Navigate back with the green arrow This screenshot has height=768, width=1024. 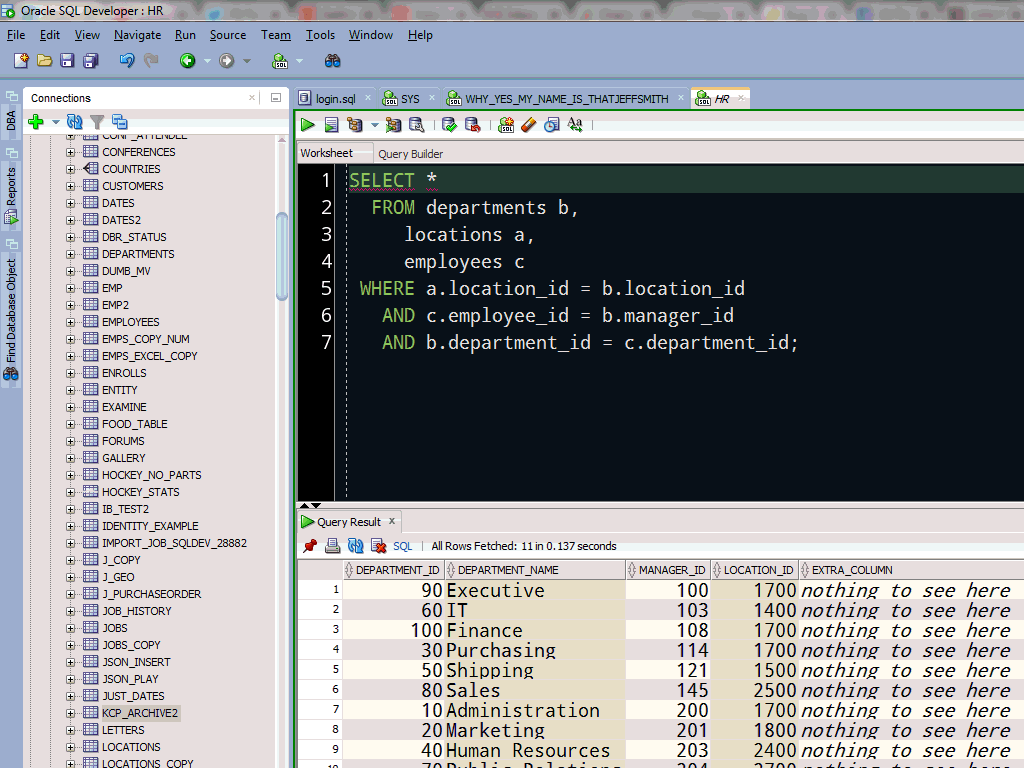pyautogui.click(x=187, y=61)
